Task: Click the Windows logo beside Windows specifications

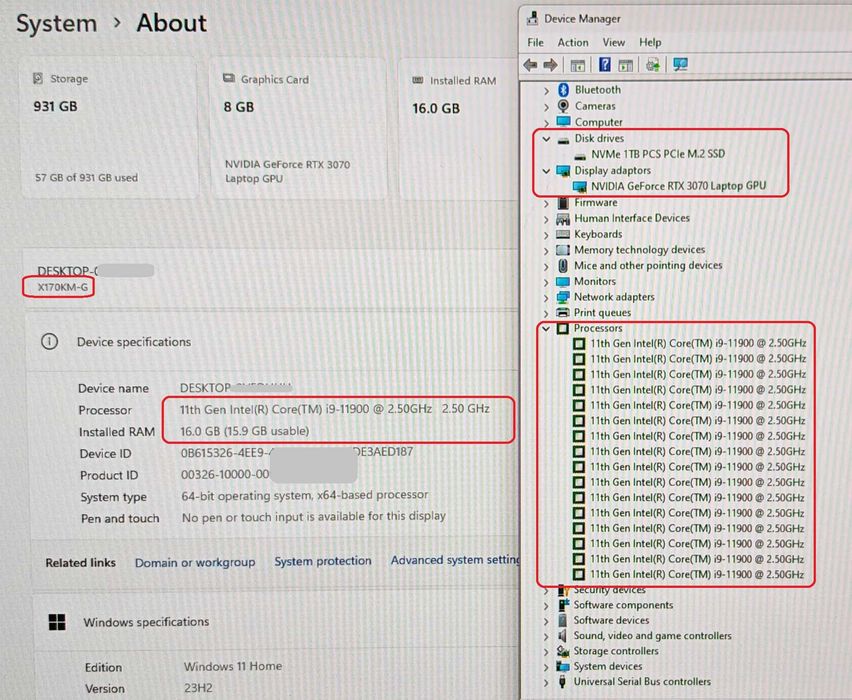Action: (57, 622)
